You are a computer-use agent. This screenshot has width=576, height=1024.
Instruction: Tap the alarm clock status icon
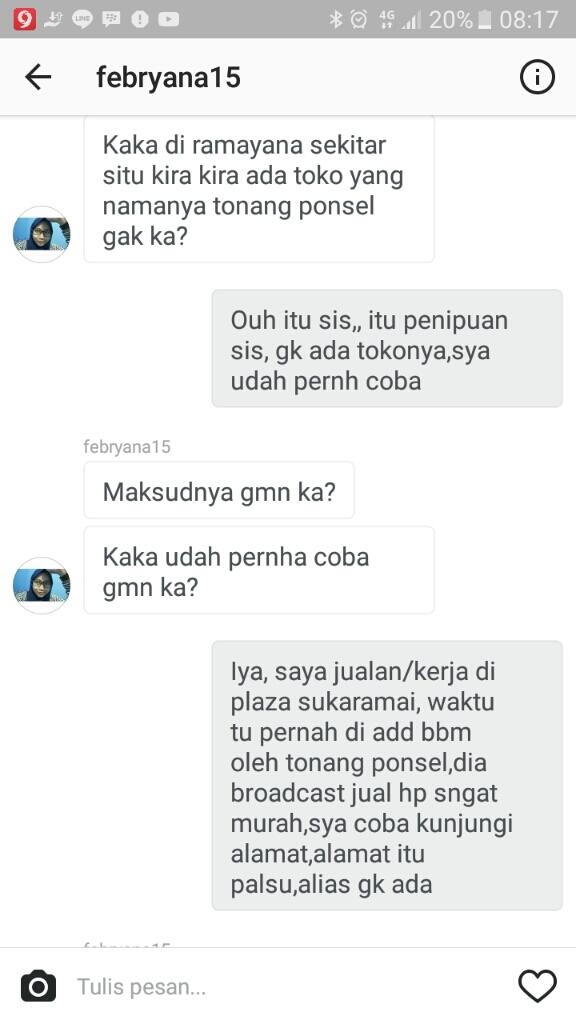[359, 19]
